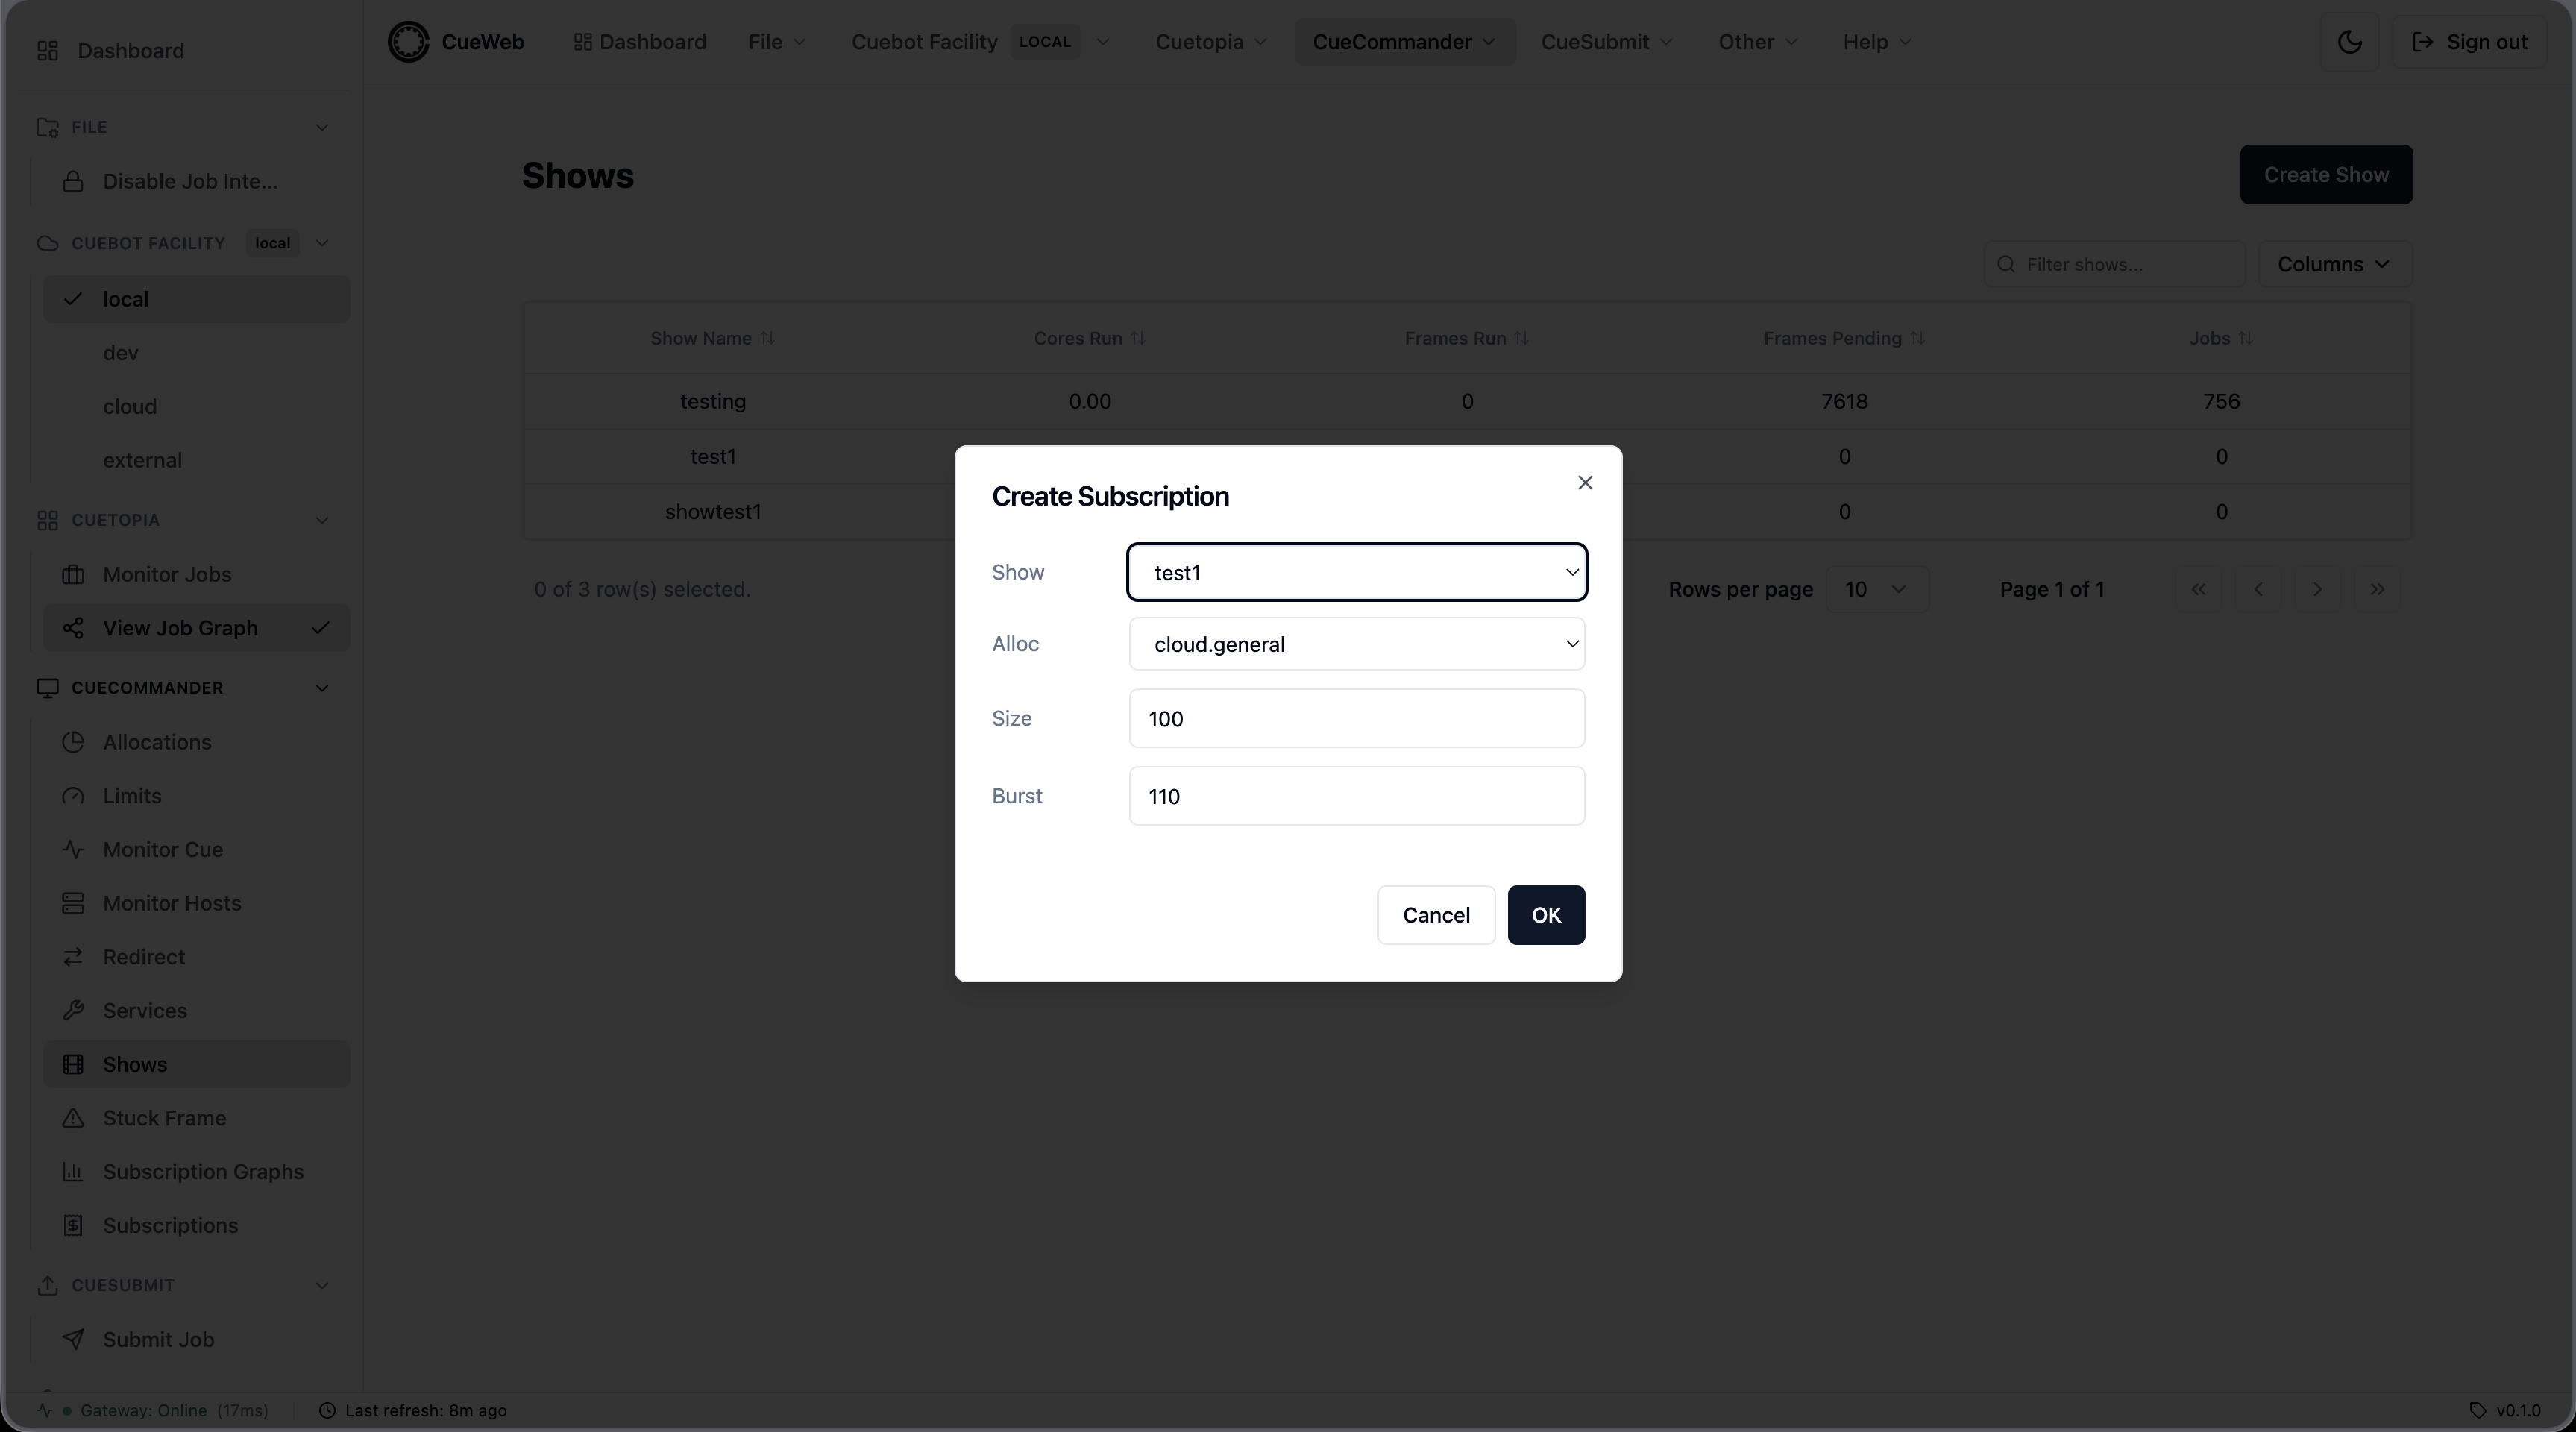Click into the Size field with 100
The image size is (2576, 1432).
coord(1356,719)
